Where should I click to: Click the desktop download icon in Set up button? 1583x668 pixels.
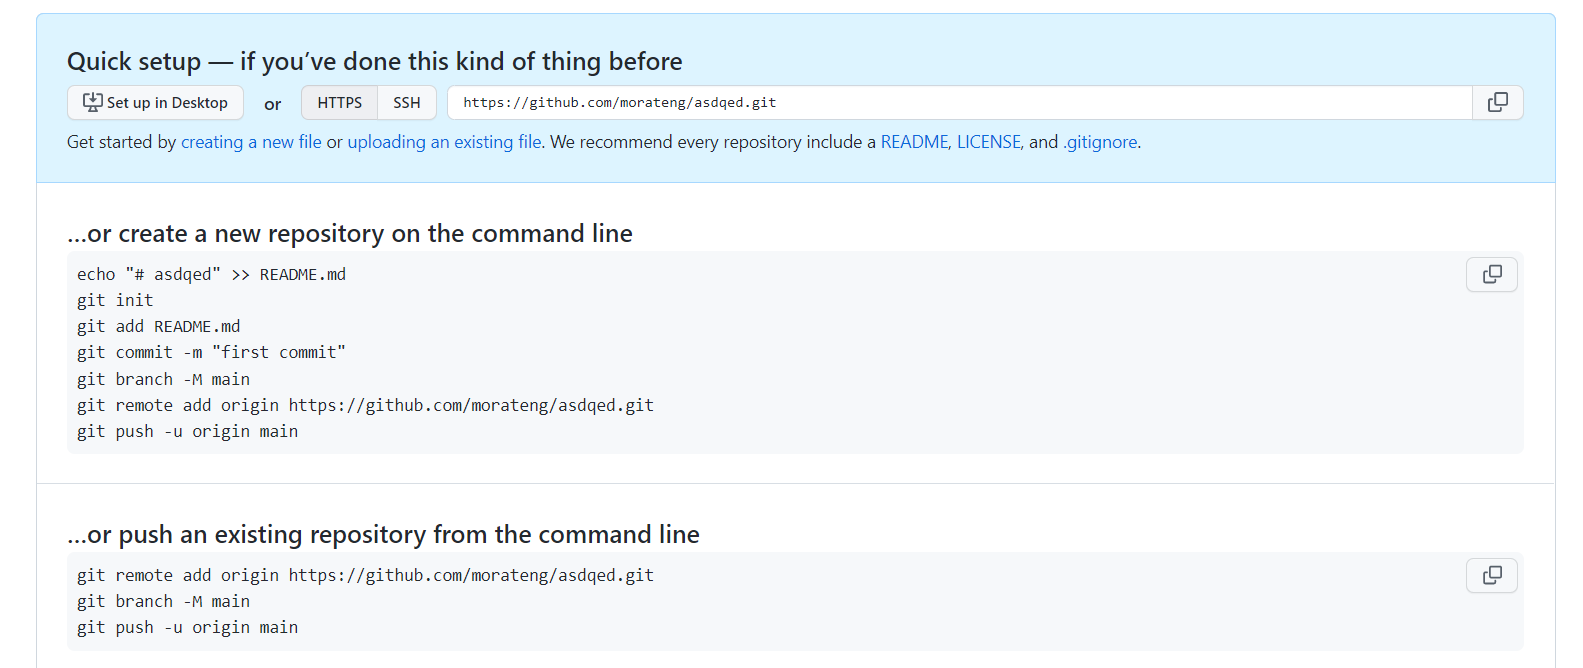pyautogui.click(x=92, y=102)
